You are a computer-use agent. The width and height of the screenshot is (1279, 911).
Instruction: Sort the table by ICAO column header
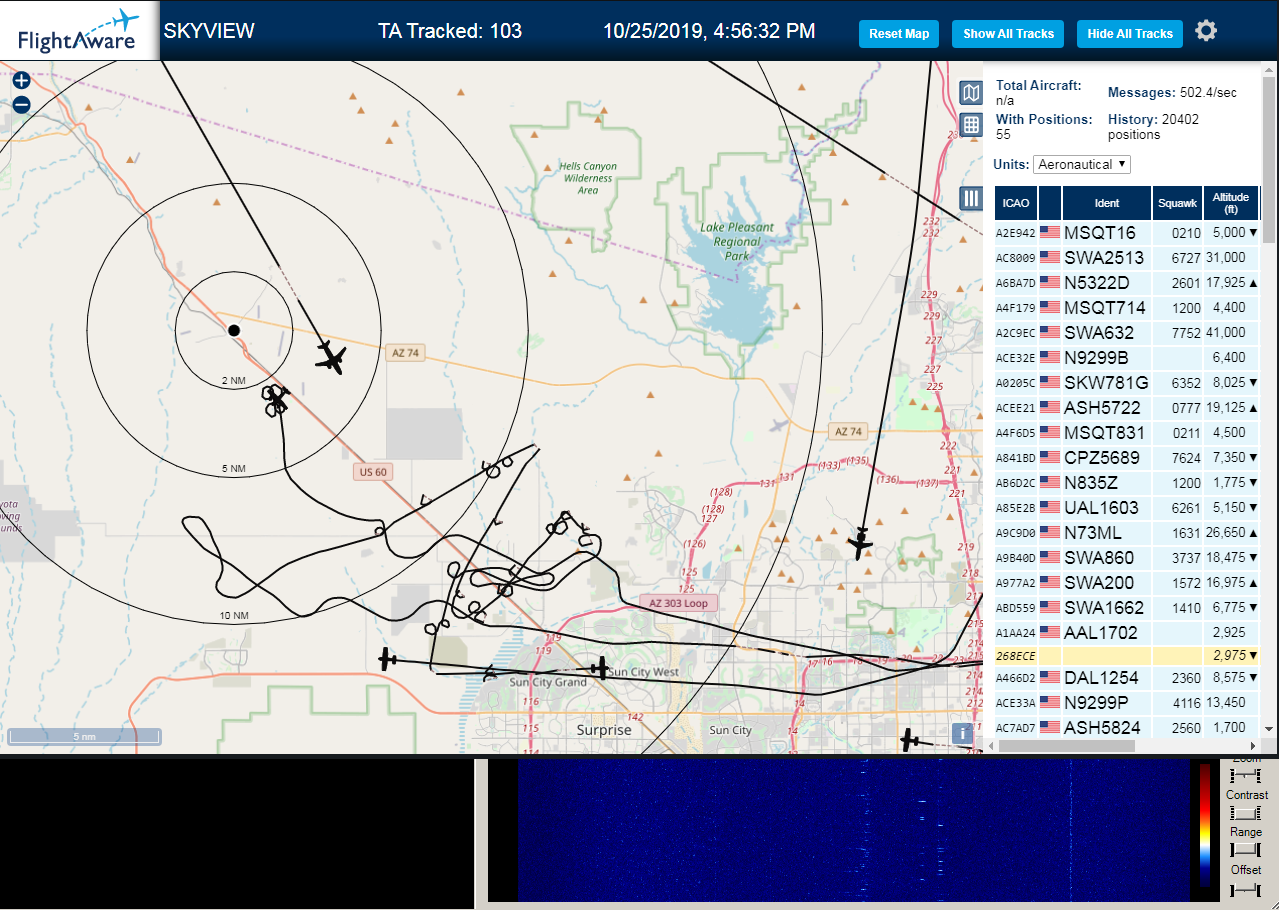(x=1016, y=203)
